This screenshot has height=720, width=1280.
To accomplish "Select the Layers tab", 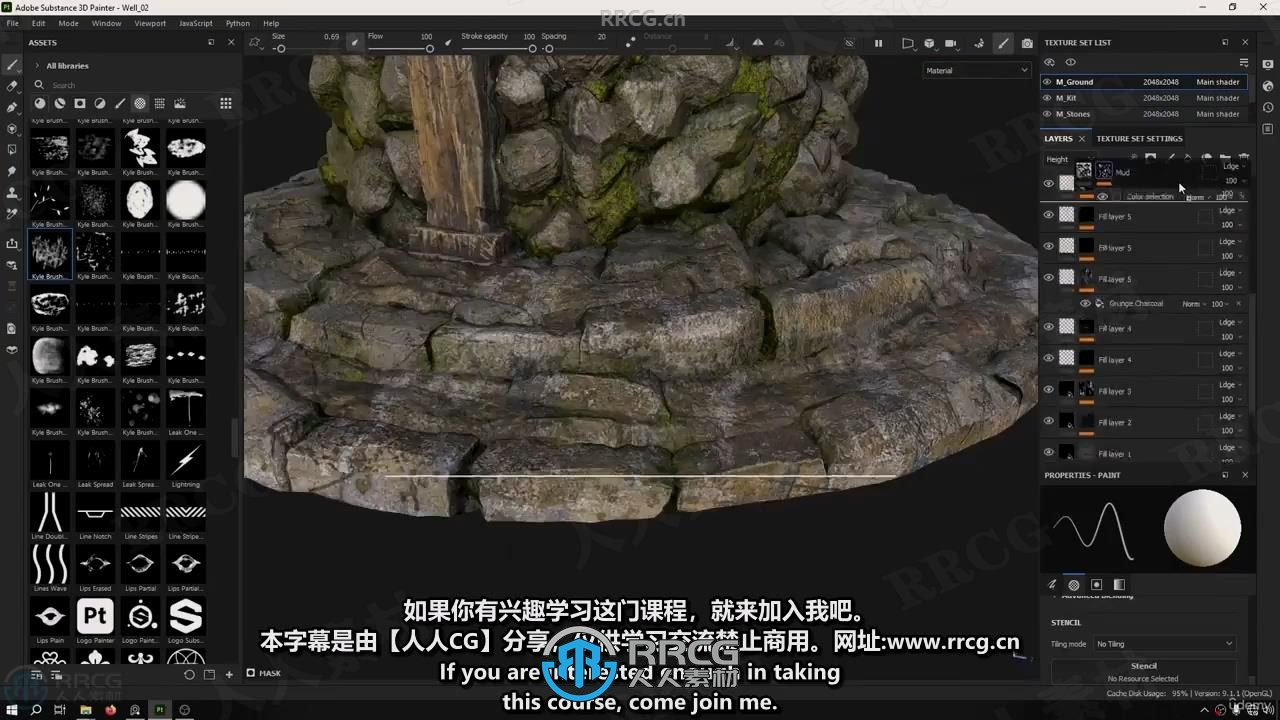I will (1058, 139).
